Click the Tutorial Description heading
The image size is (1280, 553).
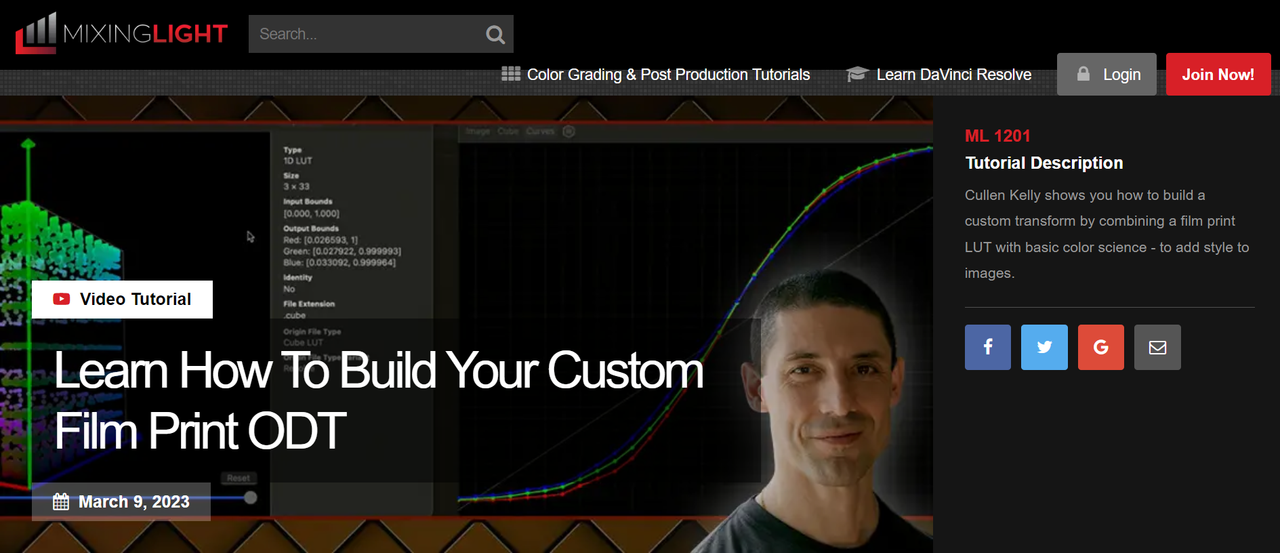tap(1044, 163)
